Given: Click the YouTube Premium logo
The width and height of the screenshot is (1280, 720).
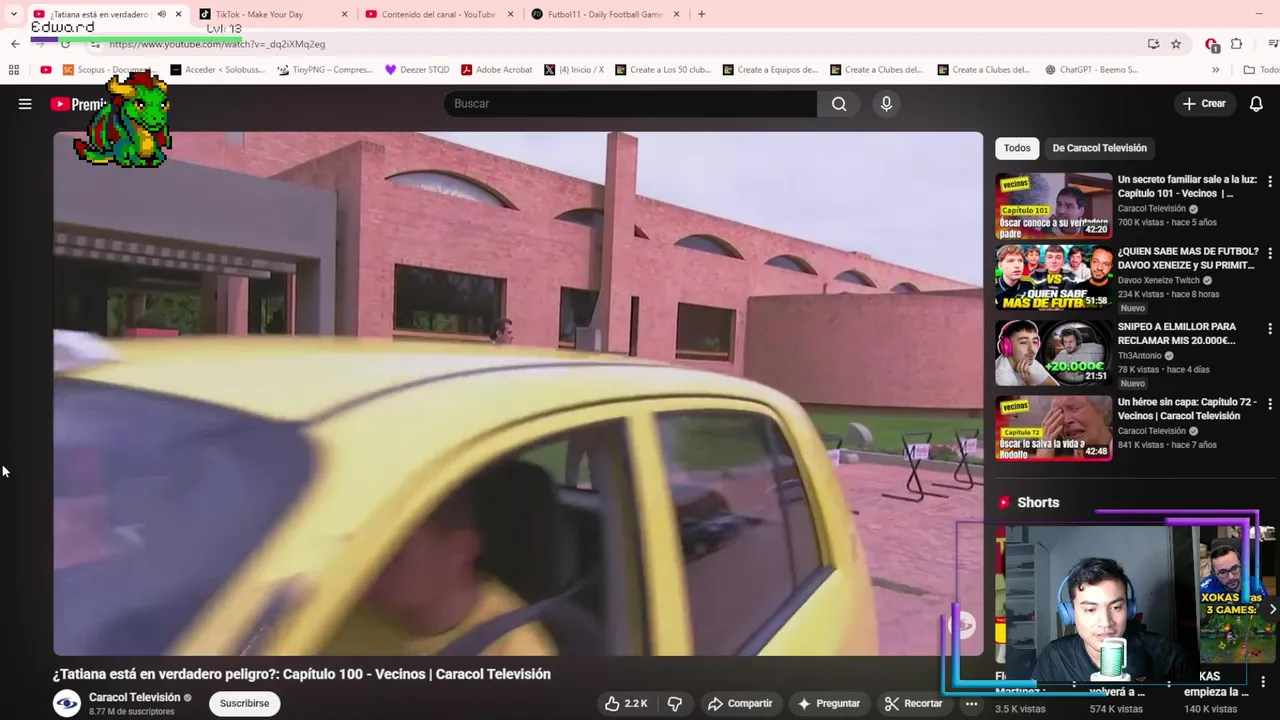Looking at the screenshot, I should [x=78, y=104].
